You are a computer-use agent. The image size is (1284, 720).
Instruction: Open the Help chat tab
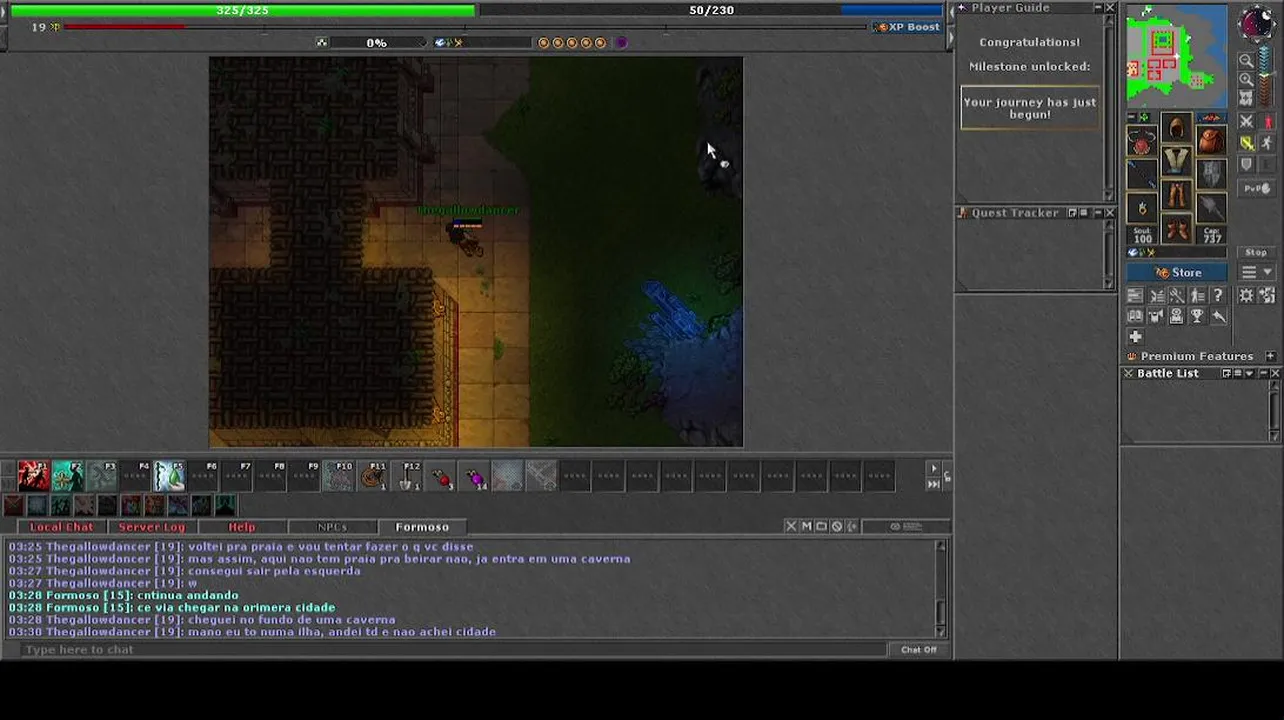point(242,527)
